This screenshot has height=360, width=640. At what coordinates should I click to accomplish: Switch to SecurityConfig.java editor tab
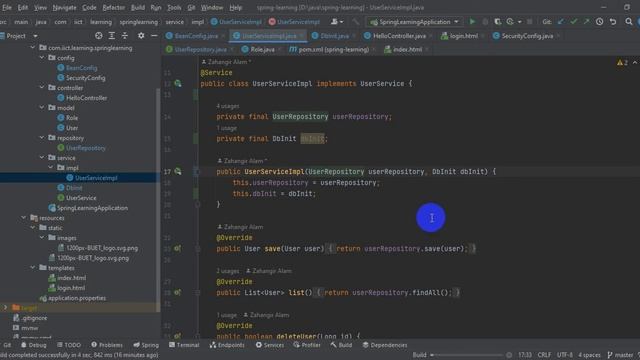coord(527,36)
